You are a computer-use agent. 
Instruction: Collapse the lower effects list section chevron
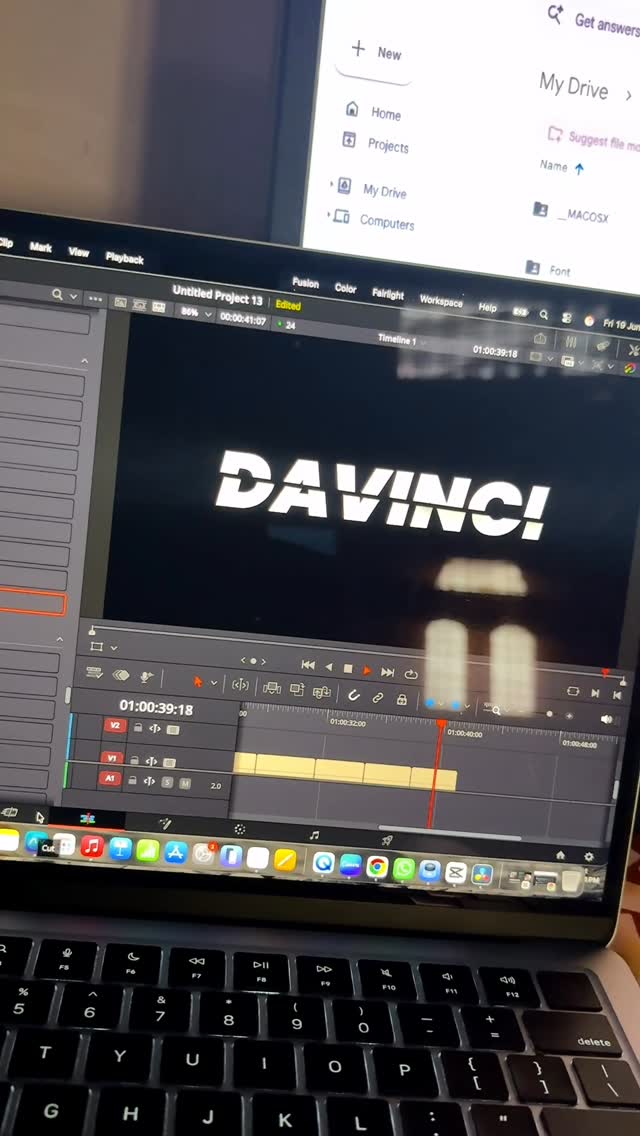pyautogui.click(x=59, y=640)
